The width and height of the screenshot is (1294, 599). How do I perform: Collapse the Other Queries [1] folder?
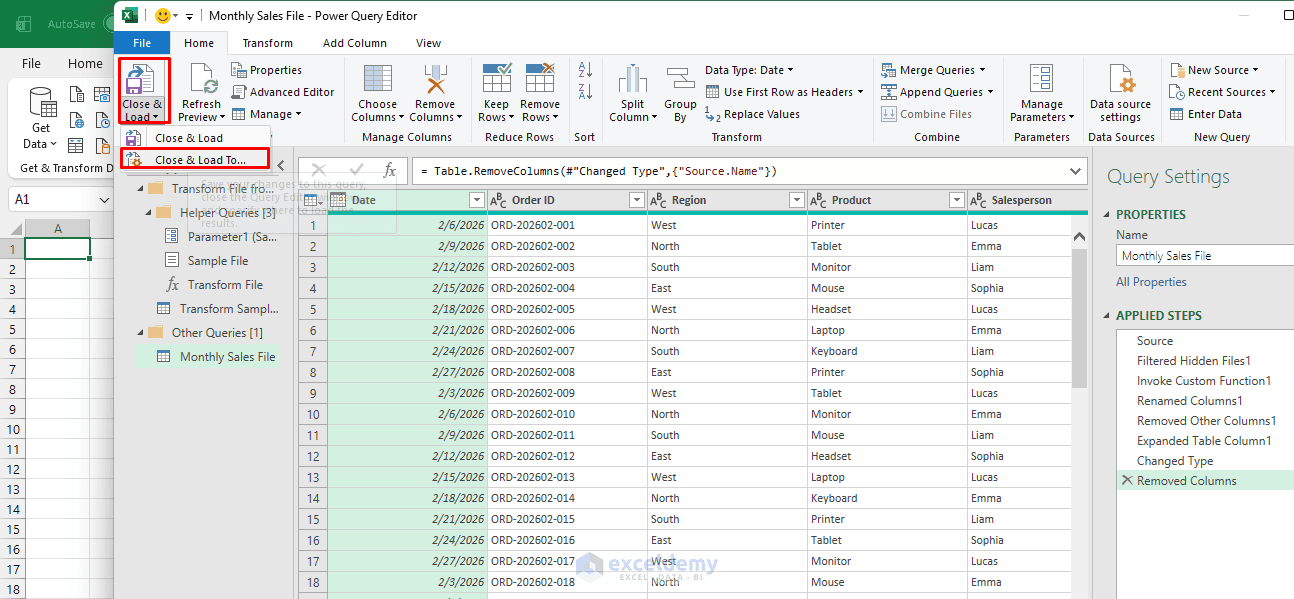click(141, 333)
